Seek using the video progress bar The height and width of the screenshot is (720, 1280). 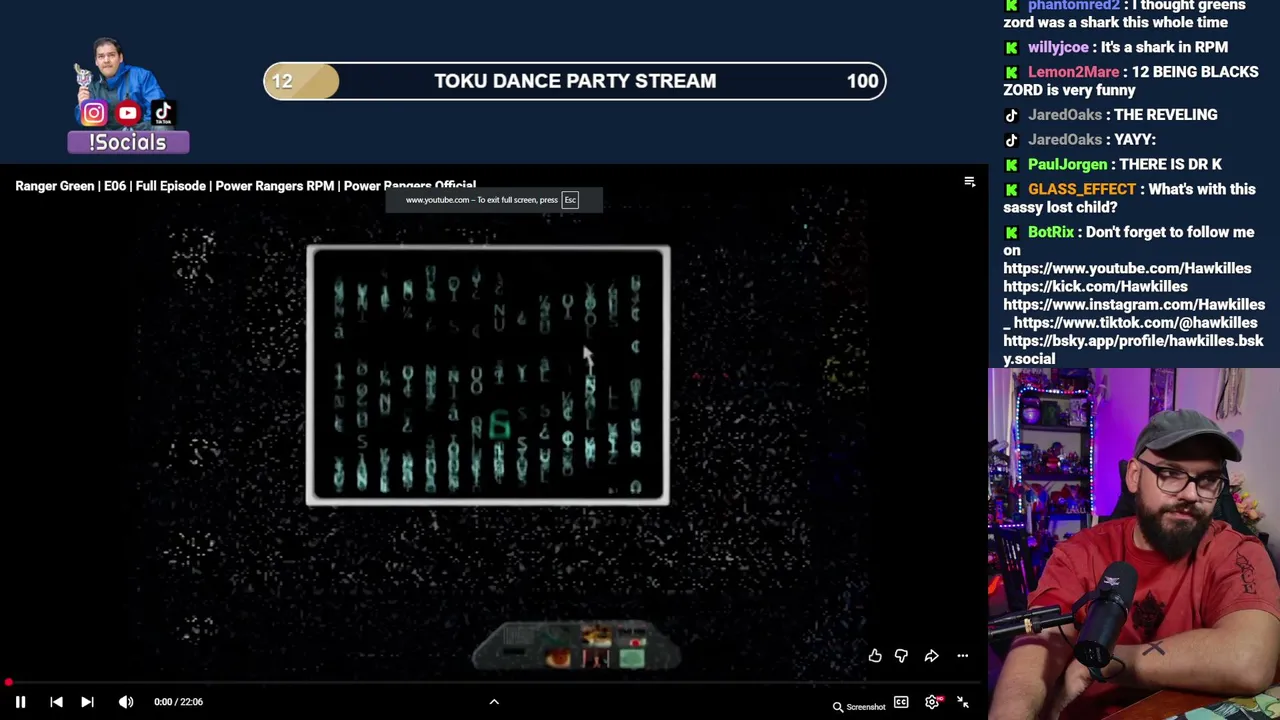coord(494,683)
